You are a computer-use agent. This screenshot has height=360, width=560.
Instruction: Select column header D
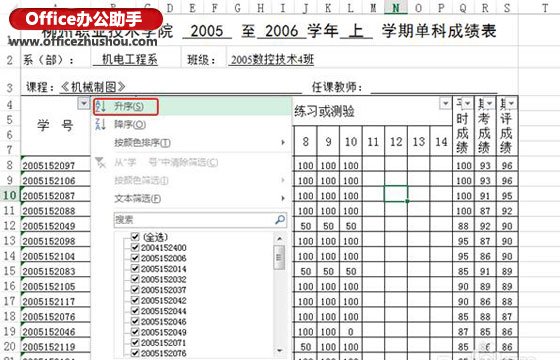170,8
